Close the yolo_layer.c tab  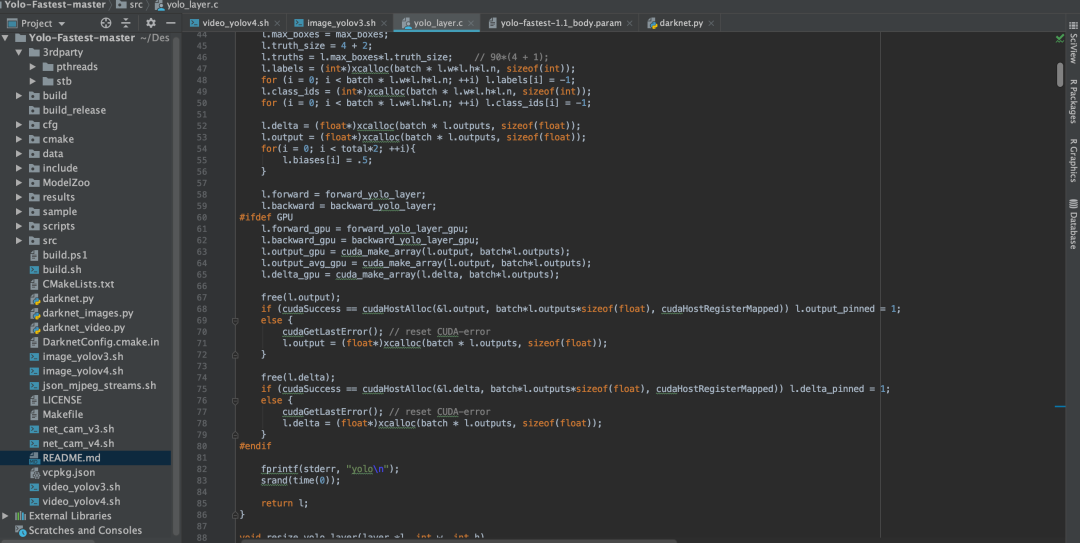pos(471,23)
